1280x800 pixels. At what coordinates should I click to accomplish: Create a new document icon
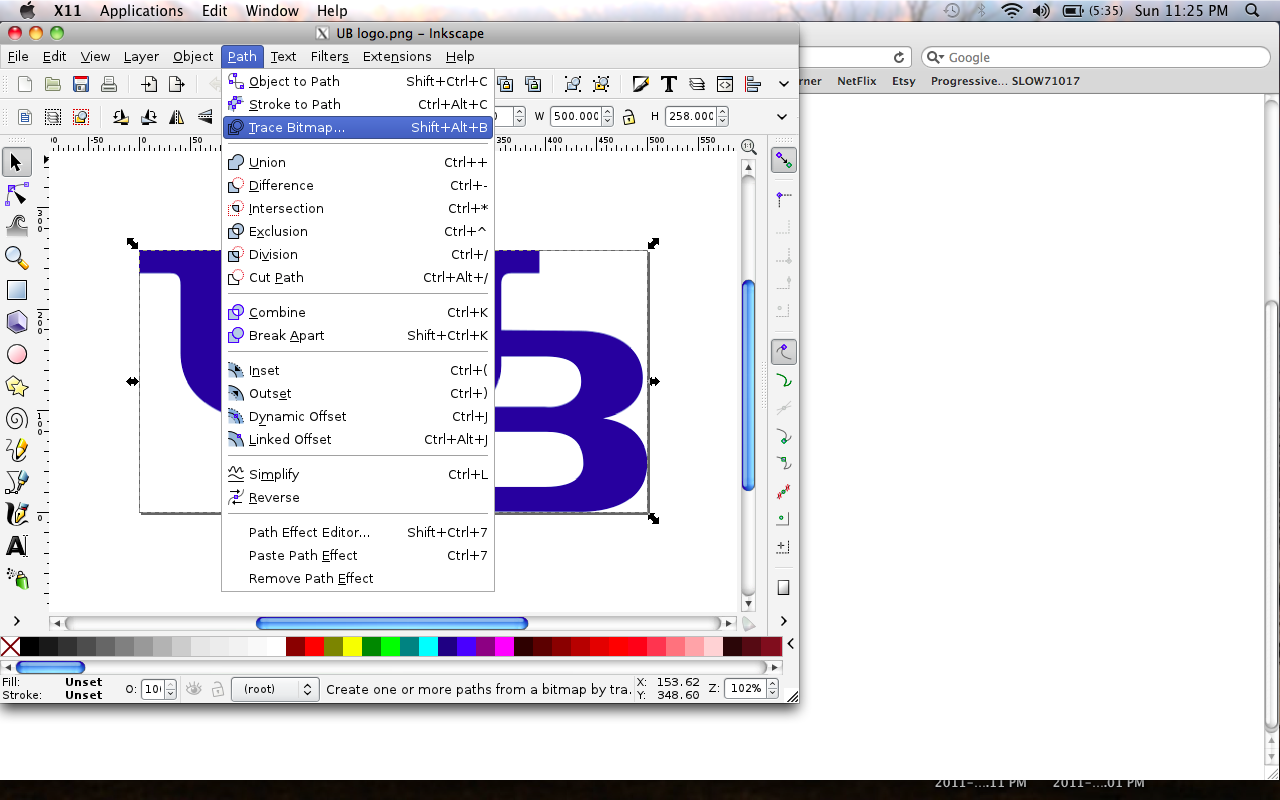[25, 84]
